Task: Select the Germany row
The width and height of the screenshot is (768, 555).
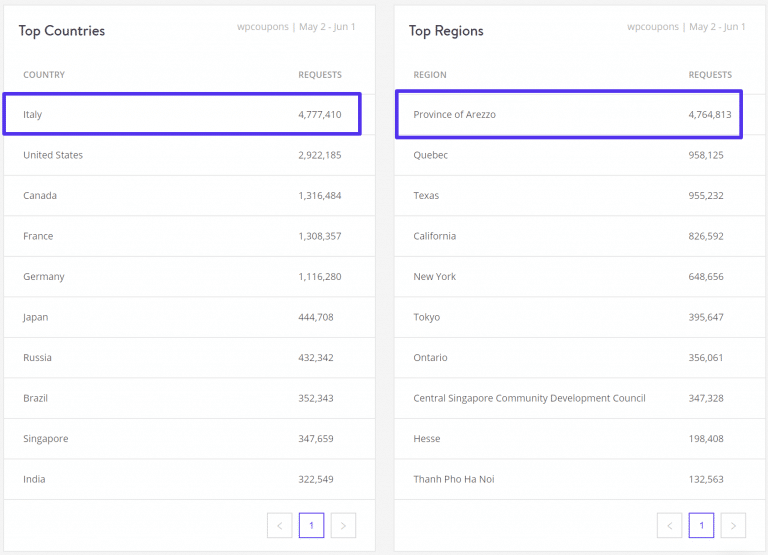Action: (182, 277)
